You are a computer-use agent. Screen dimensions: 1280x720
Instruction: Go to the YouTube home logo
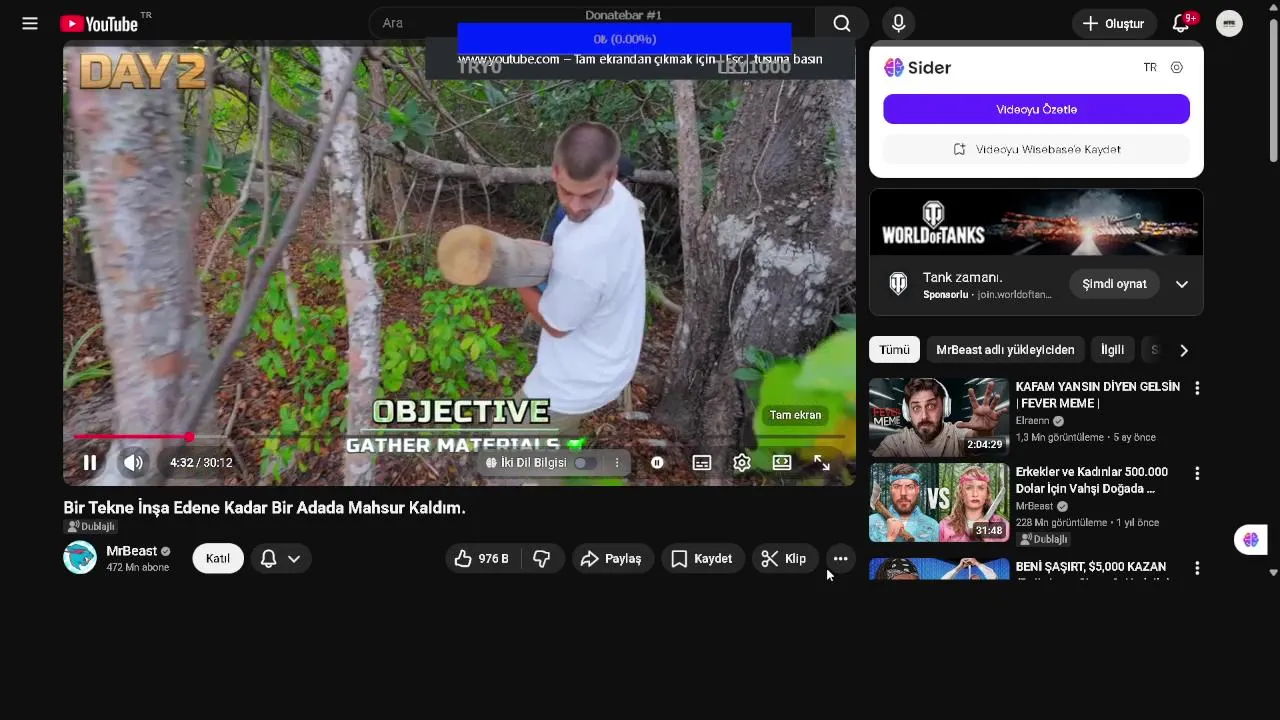point(99,23)
